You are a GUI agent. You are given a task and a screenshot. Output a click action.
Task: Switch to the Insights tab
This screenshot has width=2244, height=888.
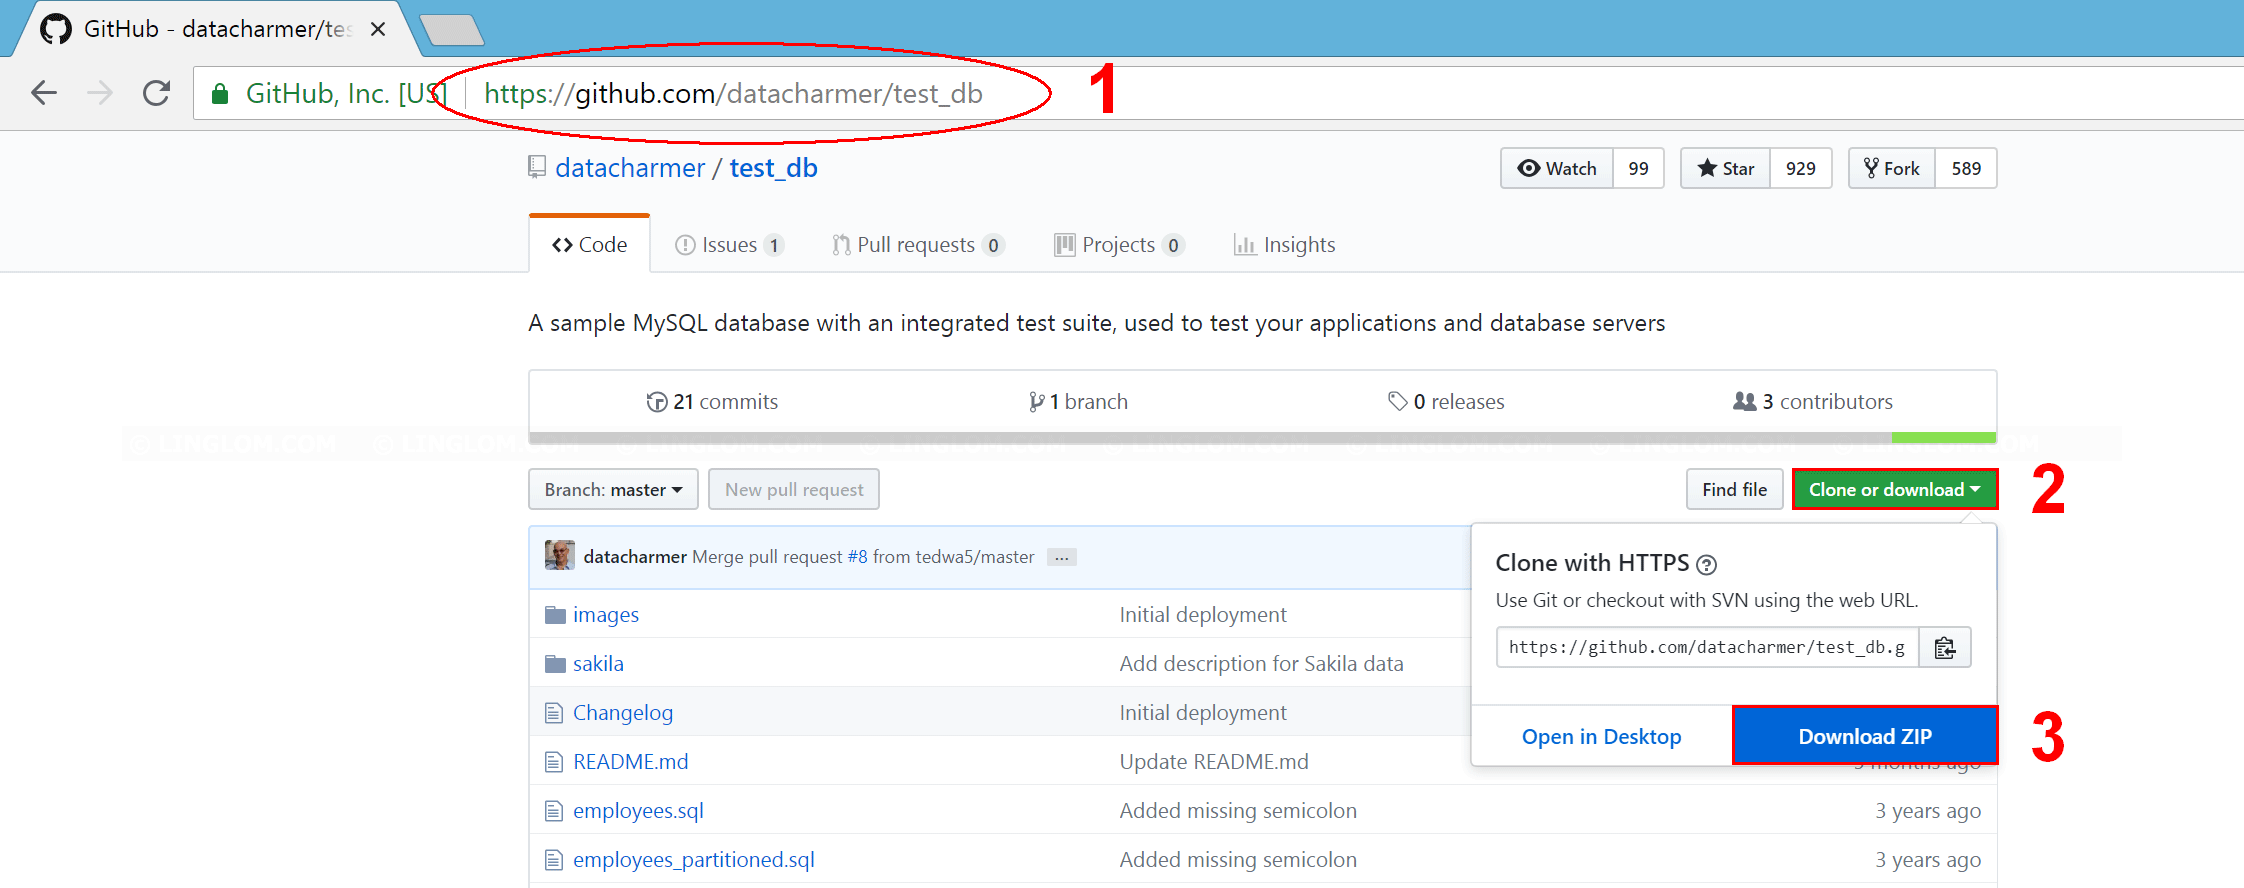[1285, 245]
